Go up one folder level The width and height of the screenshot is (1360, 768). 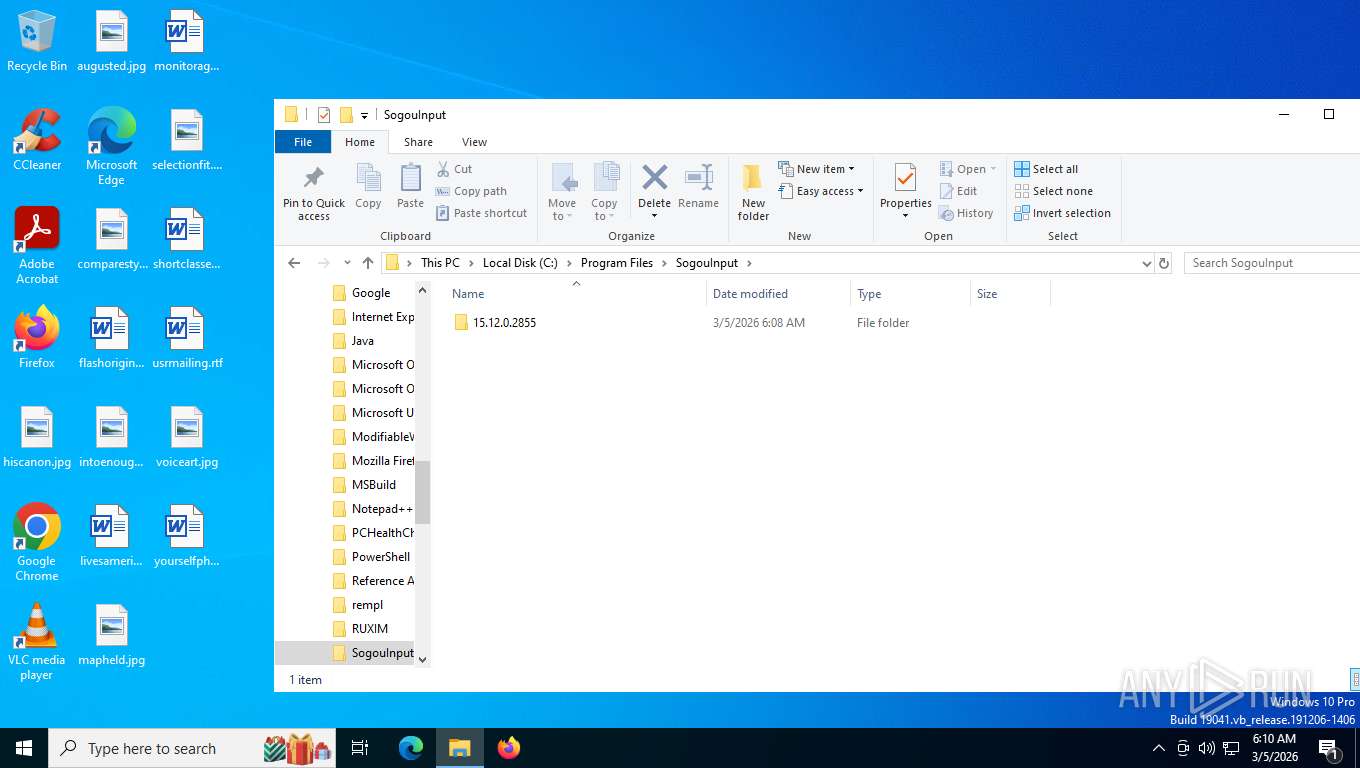368,263
